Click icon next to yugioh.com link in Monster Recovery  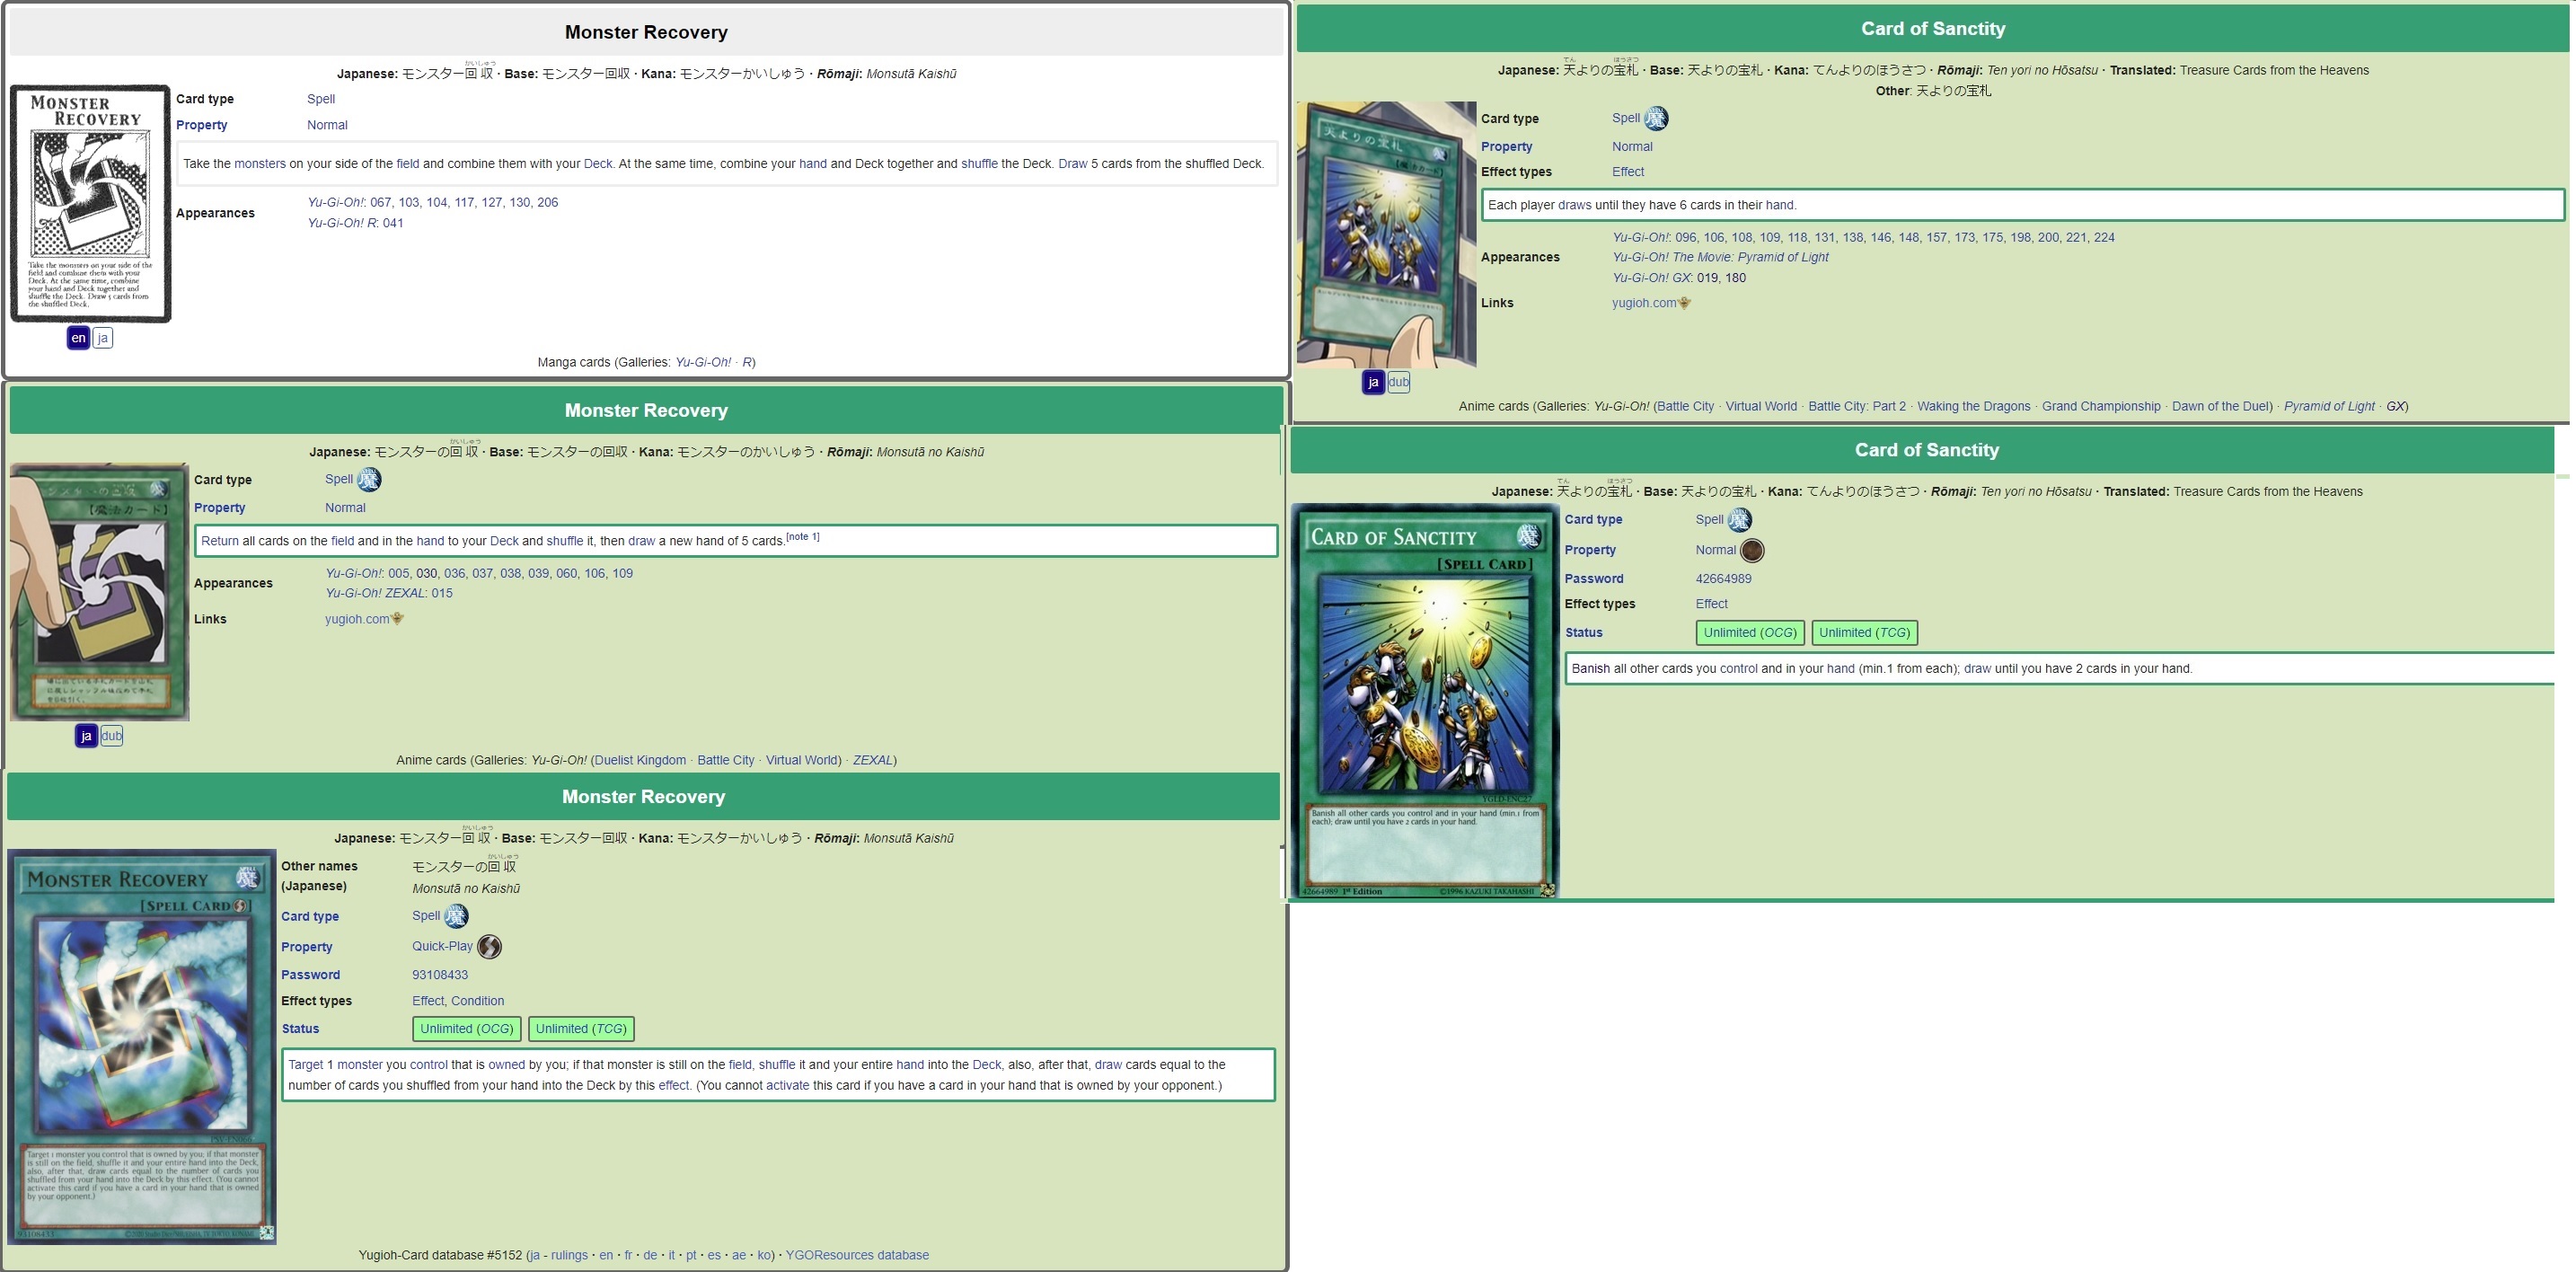(x=398, y=619)
